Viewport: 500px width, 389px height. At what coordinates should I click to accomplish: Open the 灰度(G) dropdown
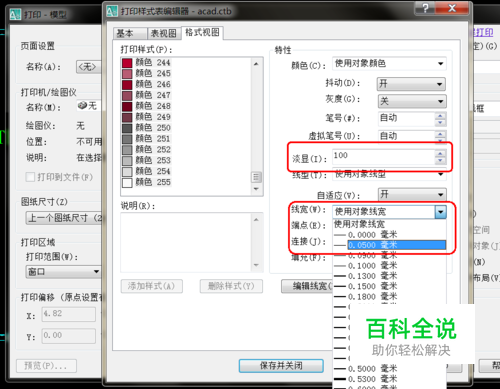click(x=412, y=101)
